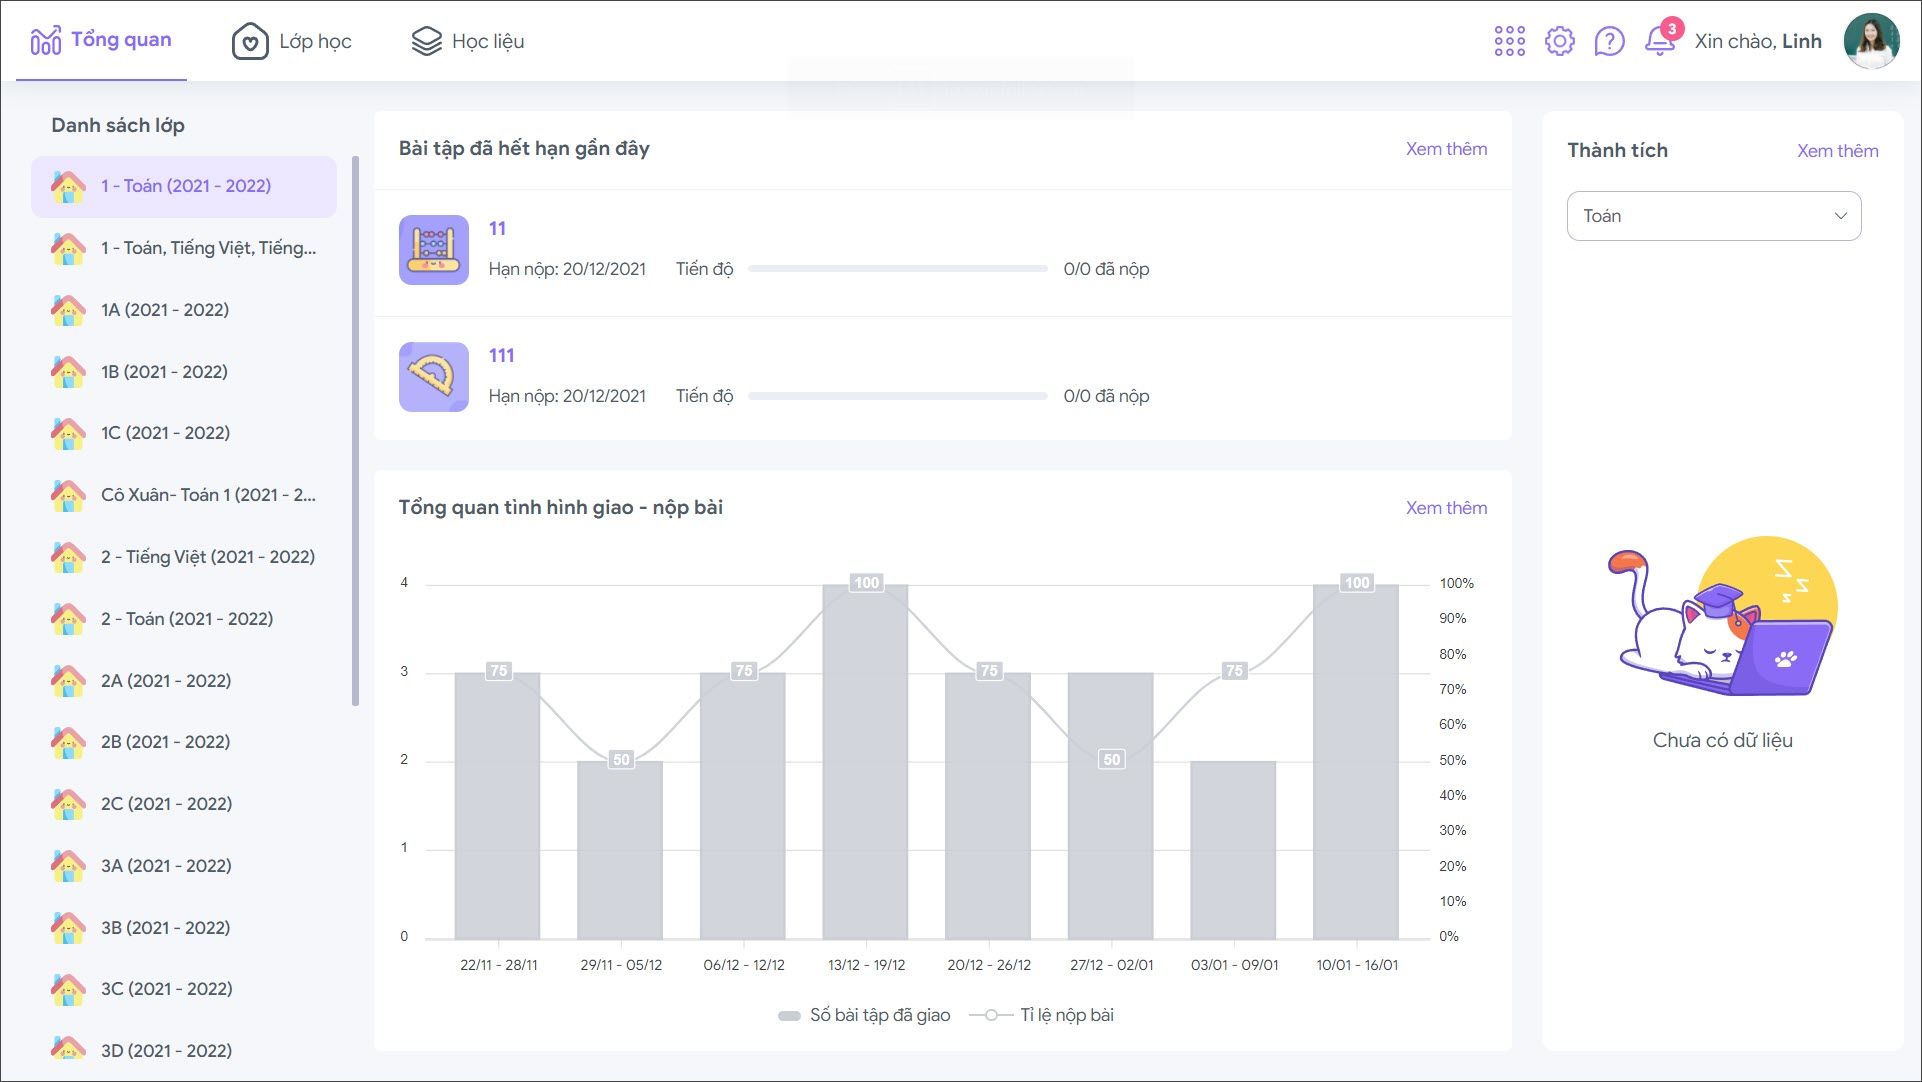This screenshot has height=1082, width=1922.
Task: Click 'Xem thêm' in the Thành tích panel
Action: (1837, 151)
